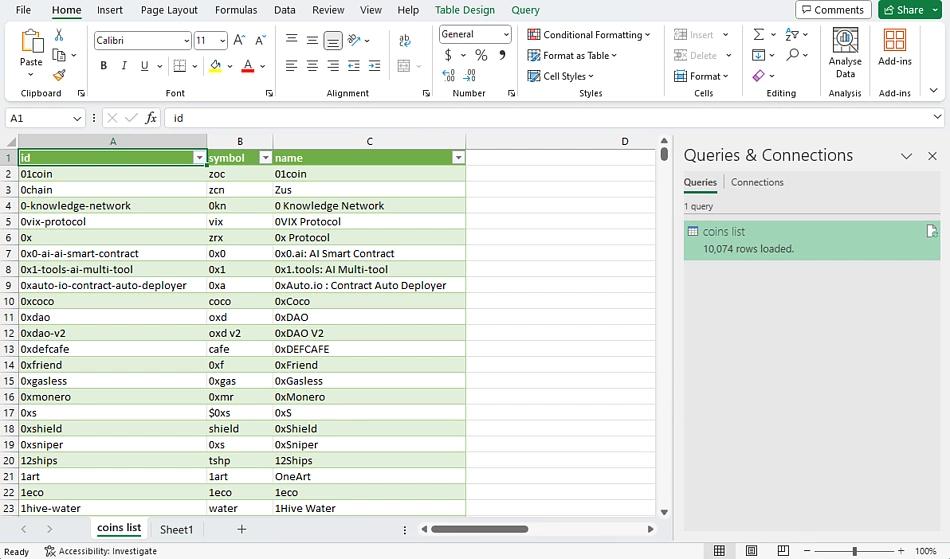The width and height of the screenshot is (950, 559).
Task: Click the Cut scissors icon
Action: point(59,35)
